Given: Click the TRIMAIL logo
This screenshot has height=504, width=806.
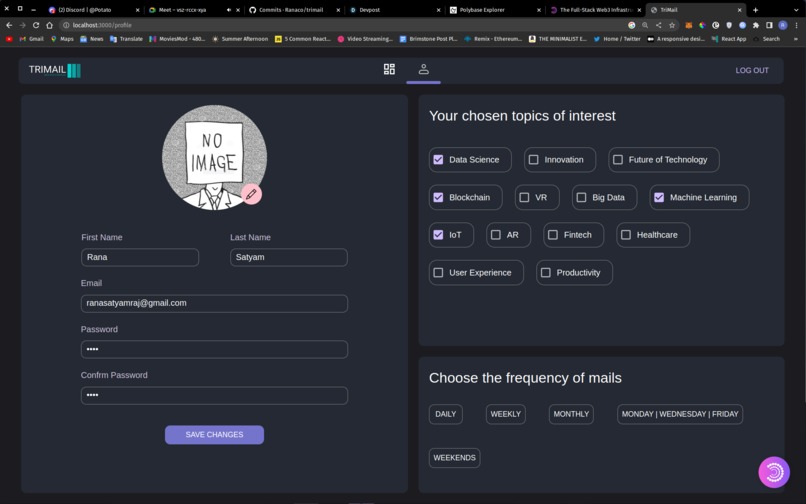Looking at the screenshot, I should (54, 70).
